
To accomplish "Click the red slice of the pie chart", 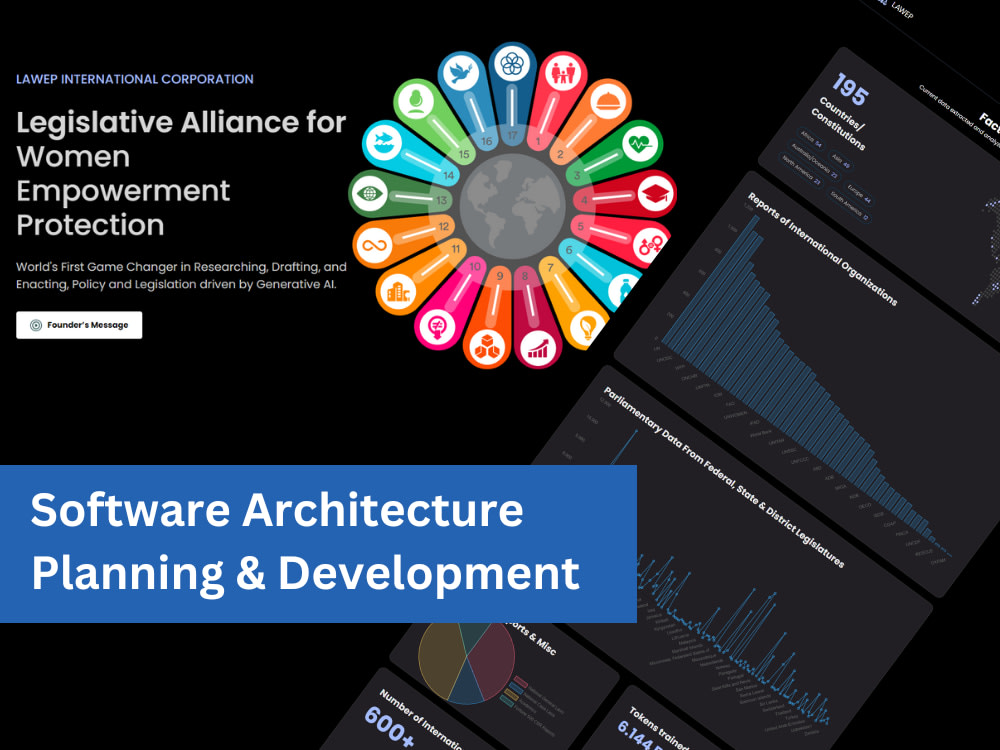I will click(494, 658).
